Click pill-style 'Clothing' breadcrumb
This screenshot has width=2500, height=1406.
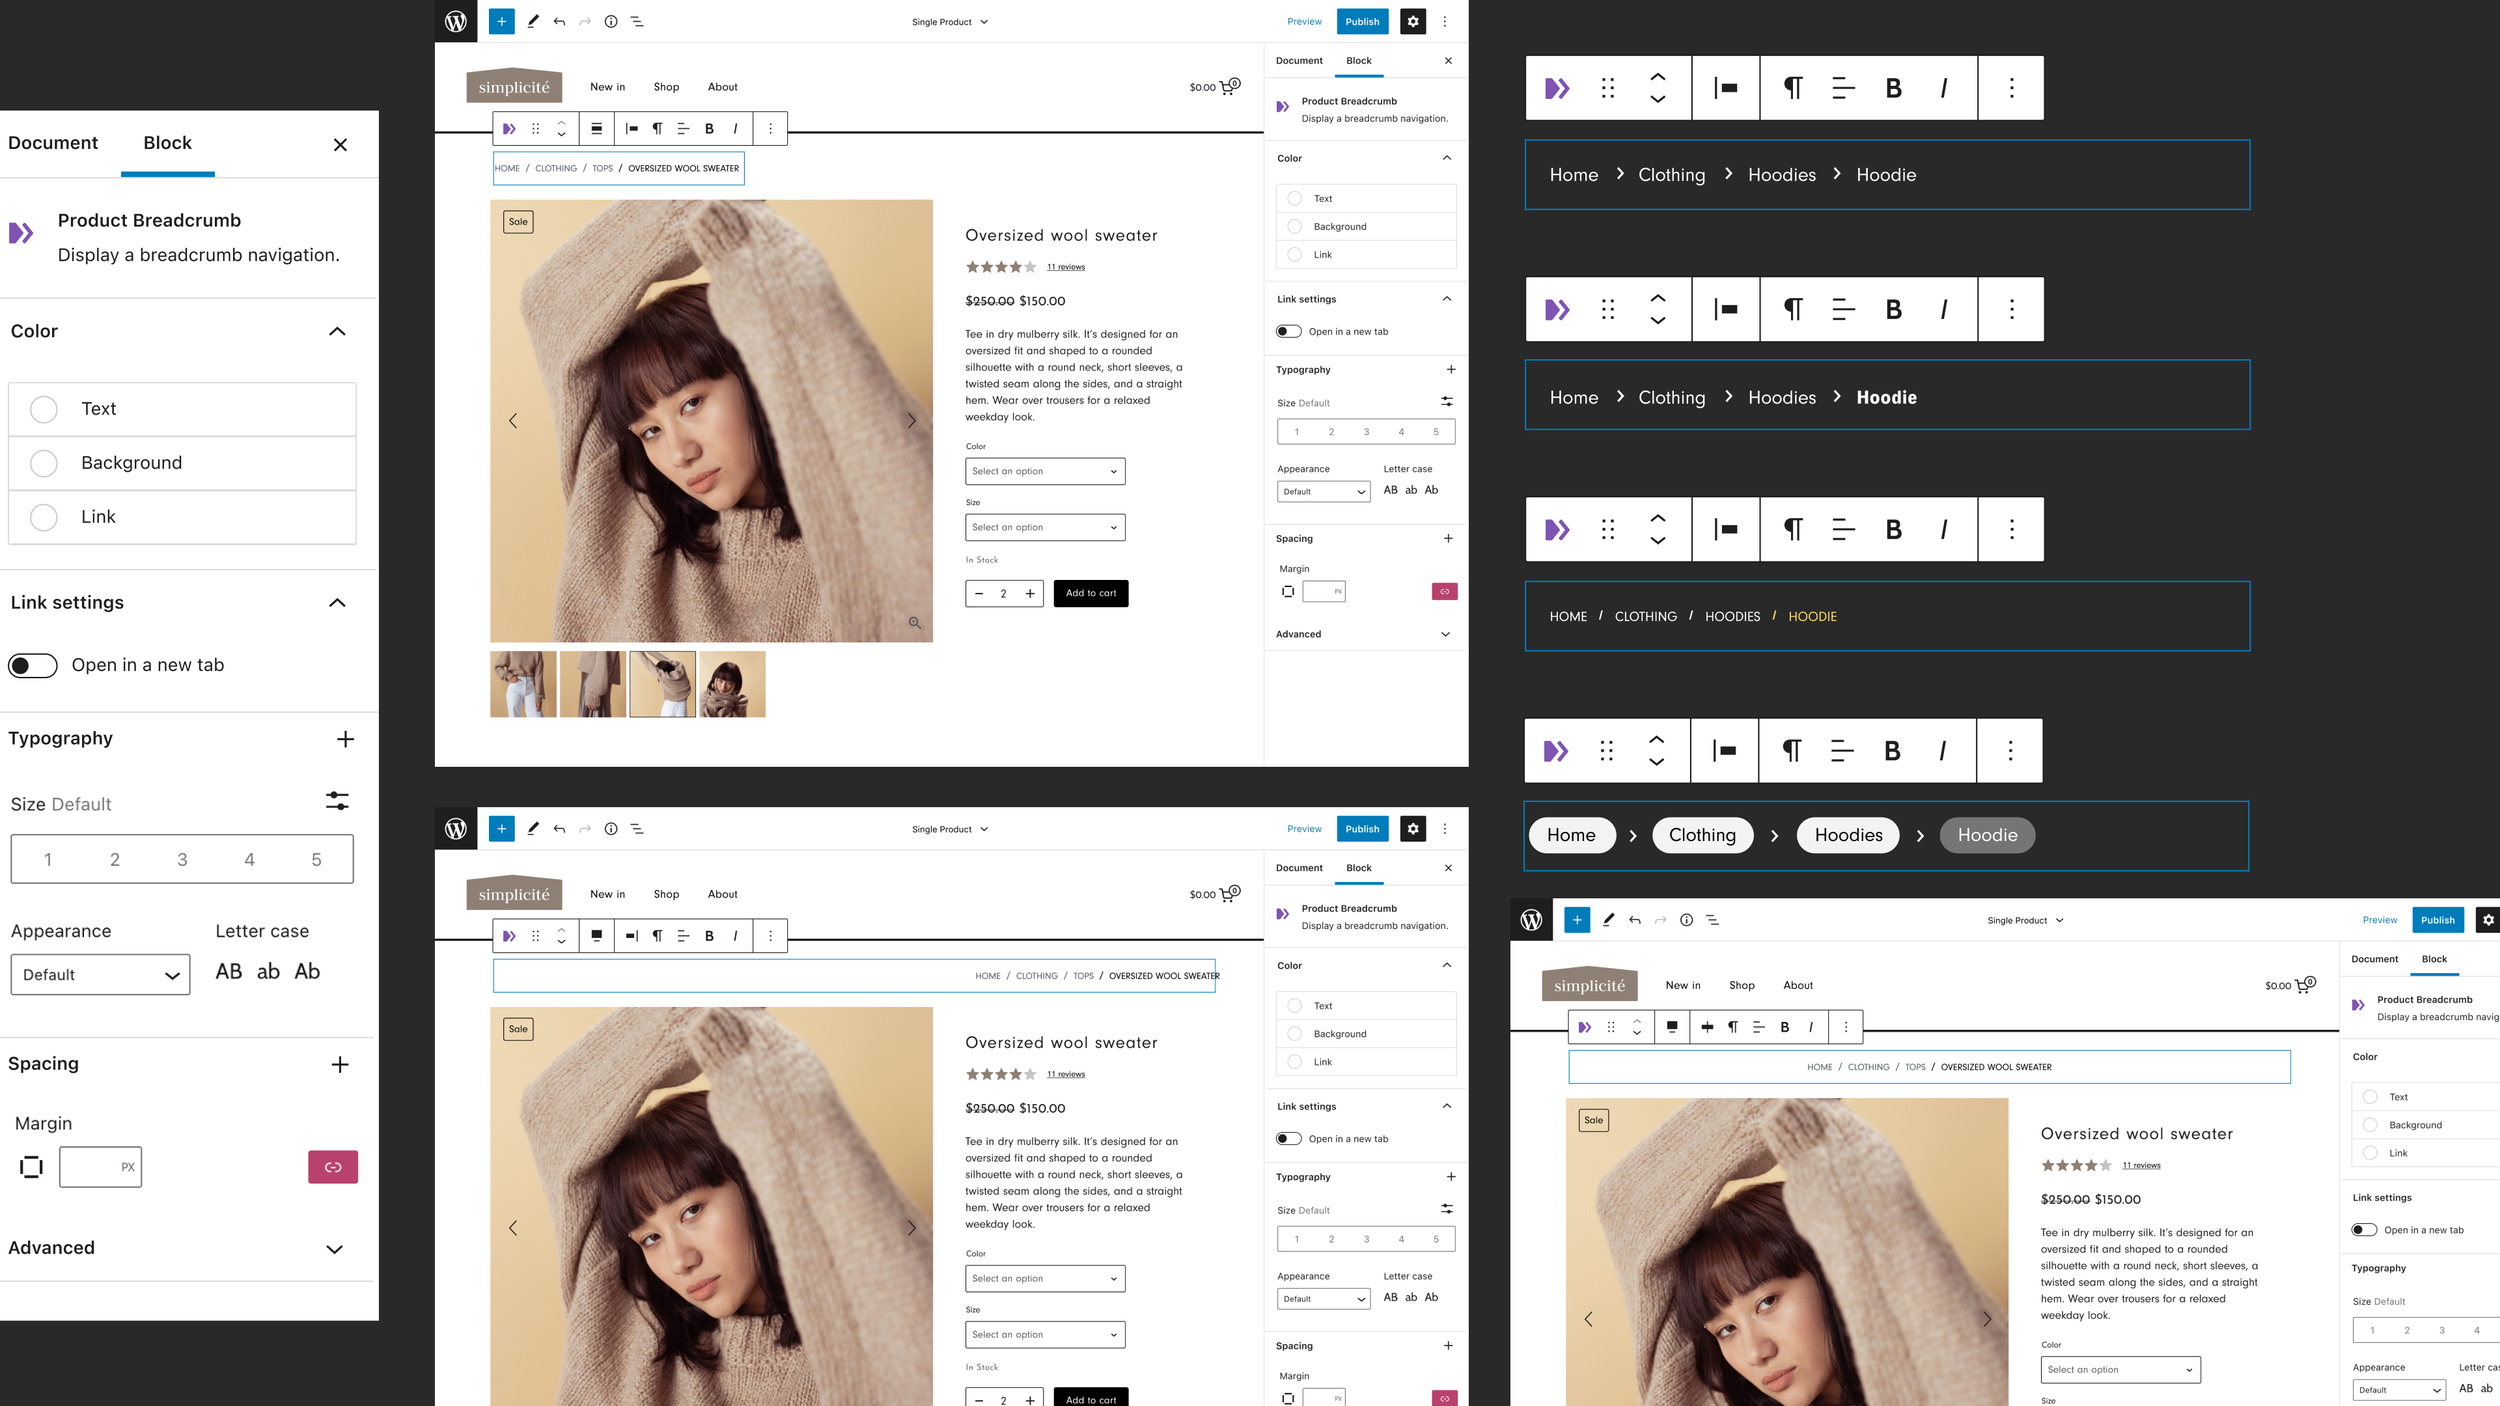1702,836
